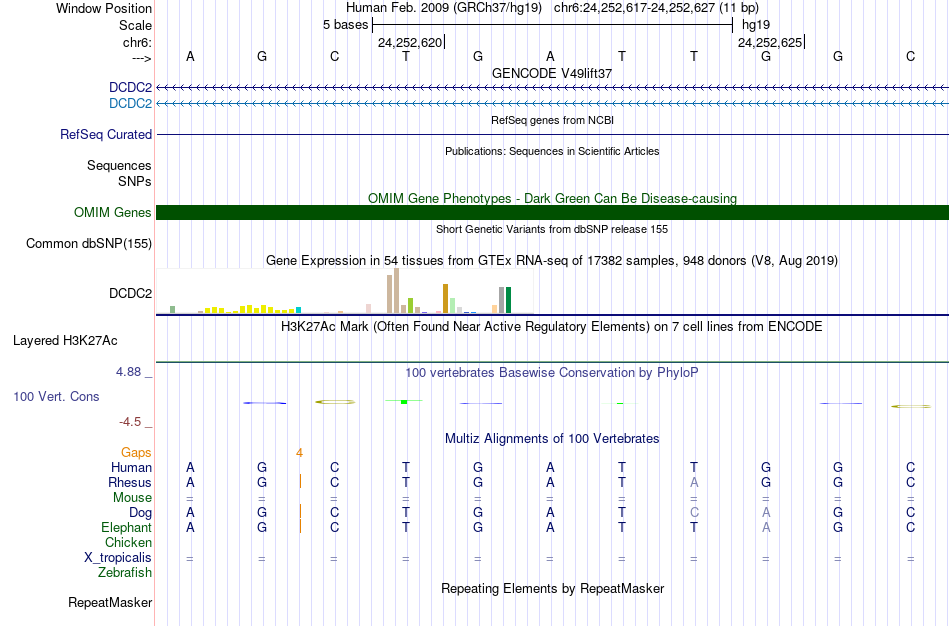
Task: Open the Layered H3K27Ac track label
Action: [65, 341]
